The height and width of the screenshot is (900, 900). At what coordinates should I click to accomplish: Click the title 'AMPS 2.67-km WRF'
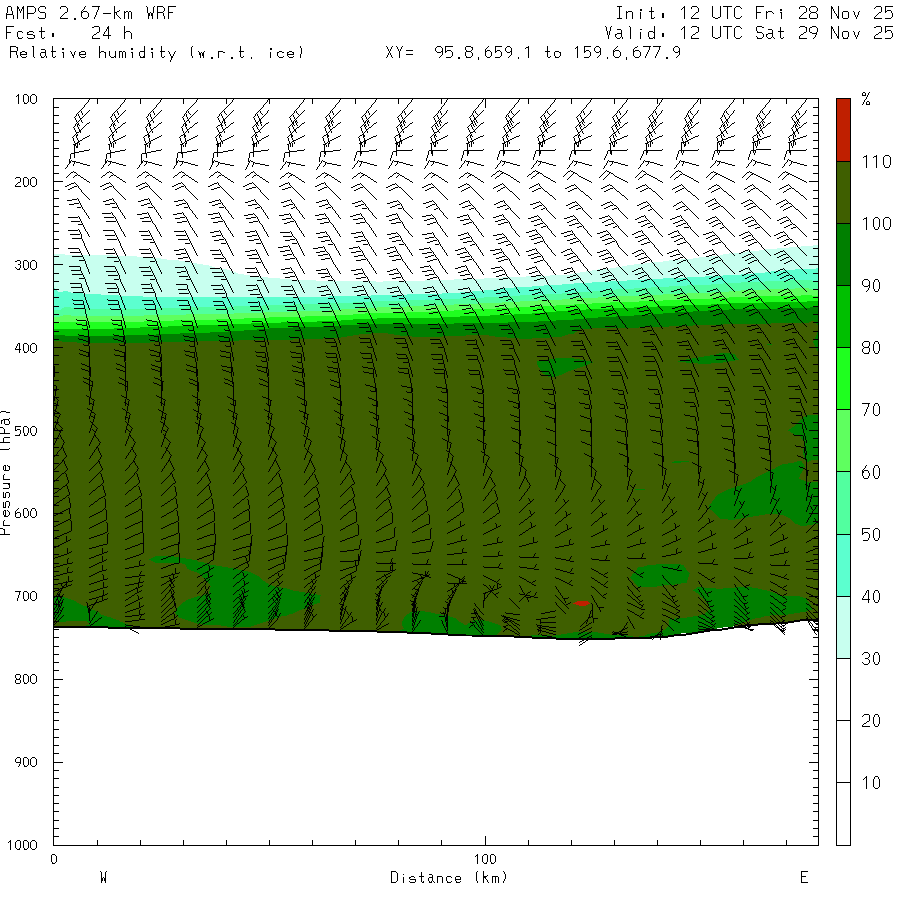tap(90, 13)
